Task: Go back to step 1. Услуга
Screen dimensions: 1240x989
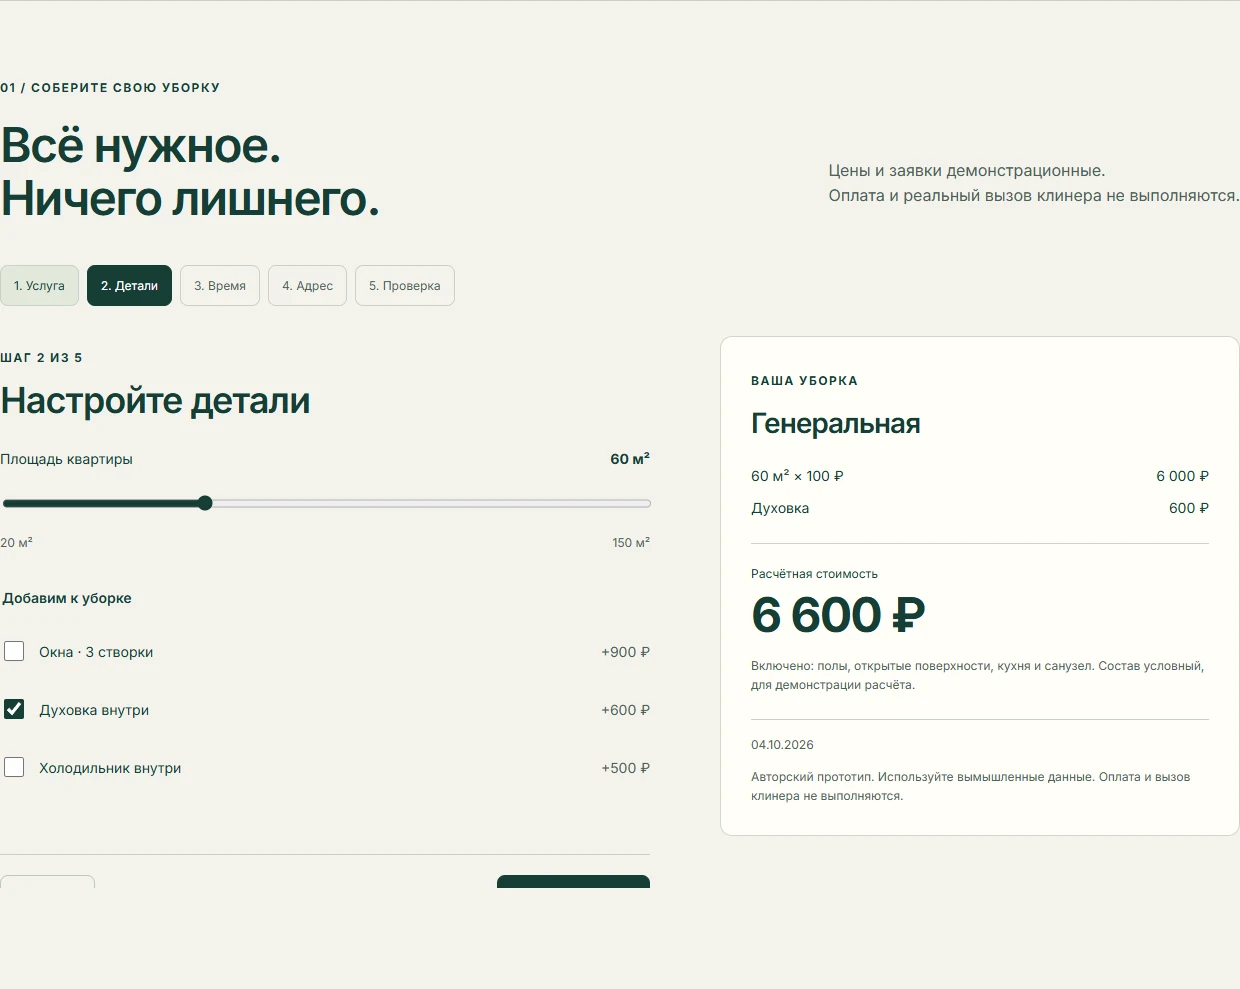Action: (39, 286)
